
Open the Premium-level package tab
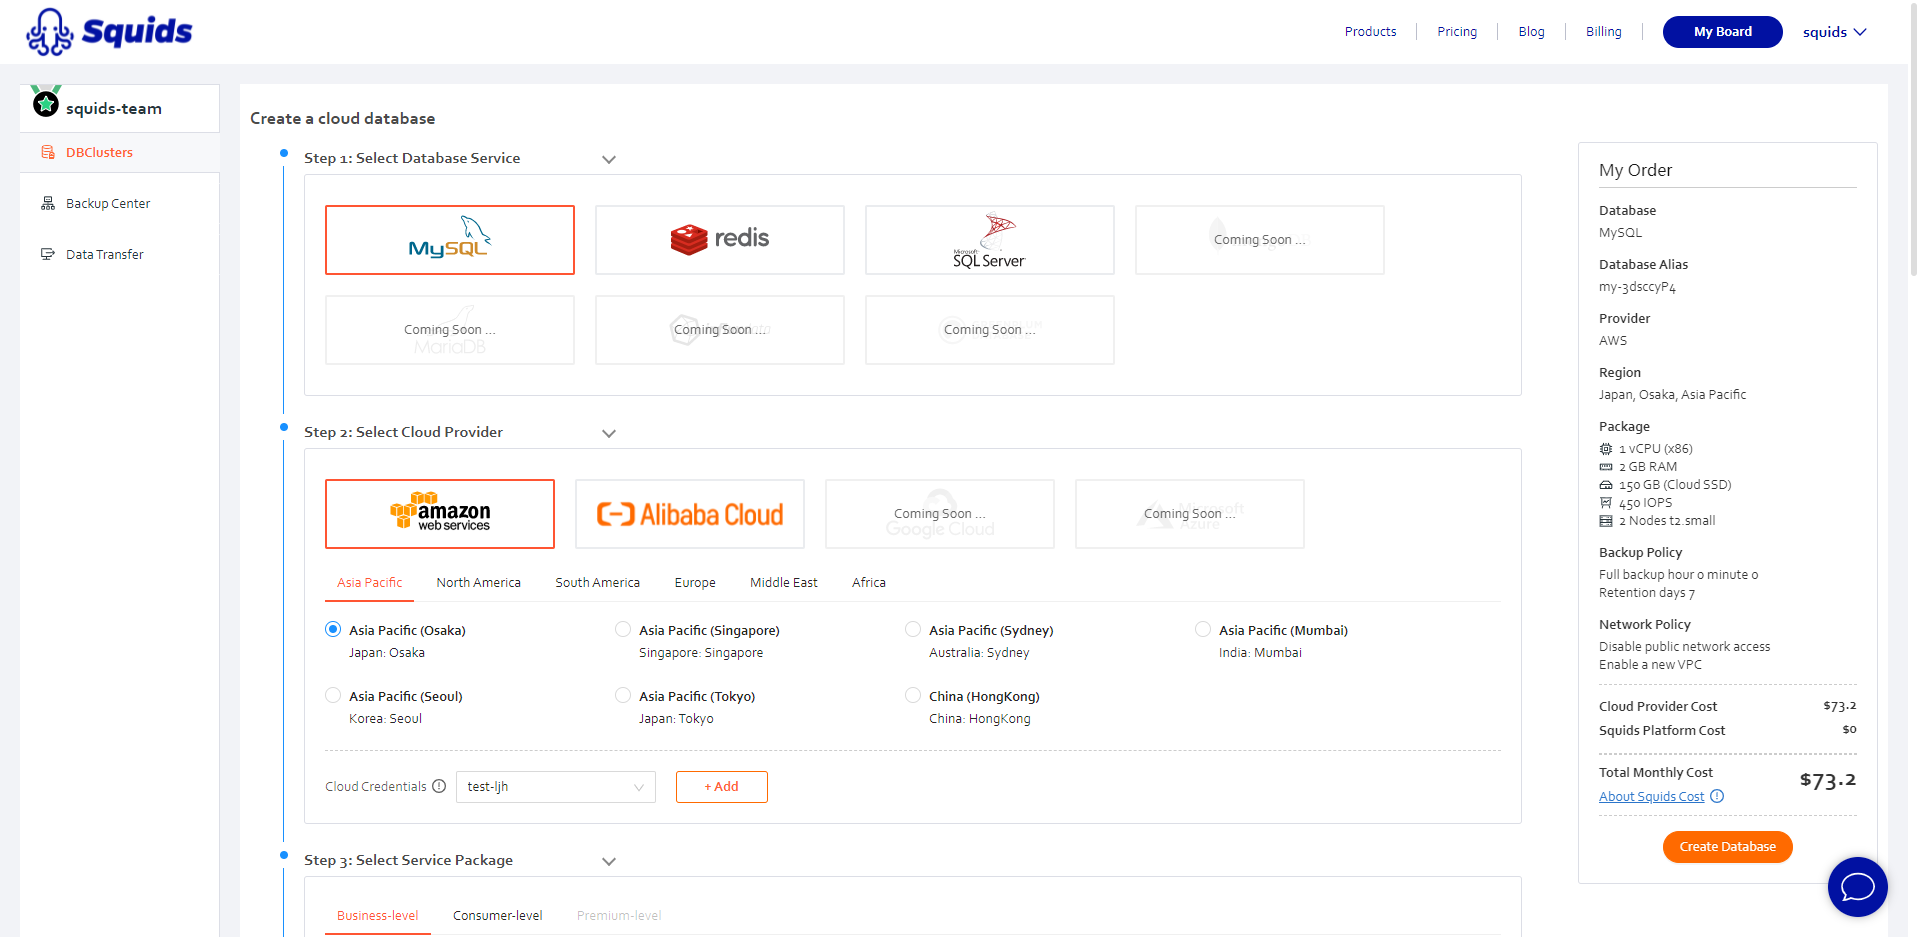coord(619,915)
